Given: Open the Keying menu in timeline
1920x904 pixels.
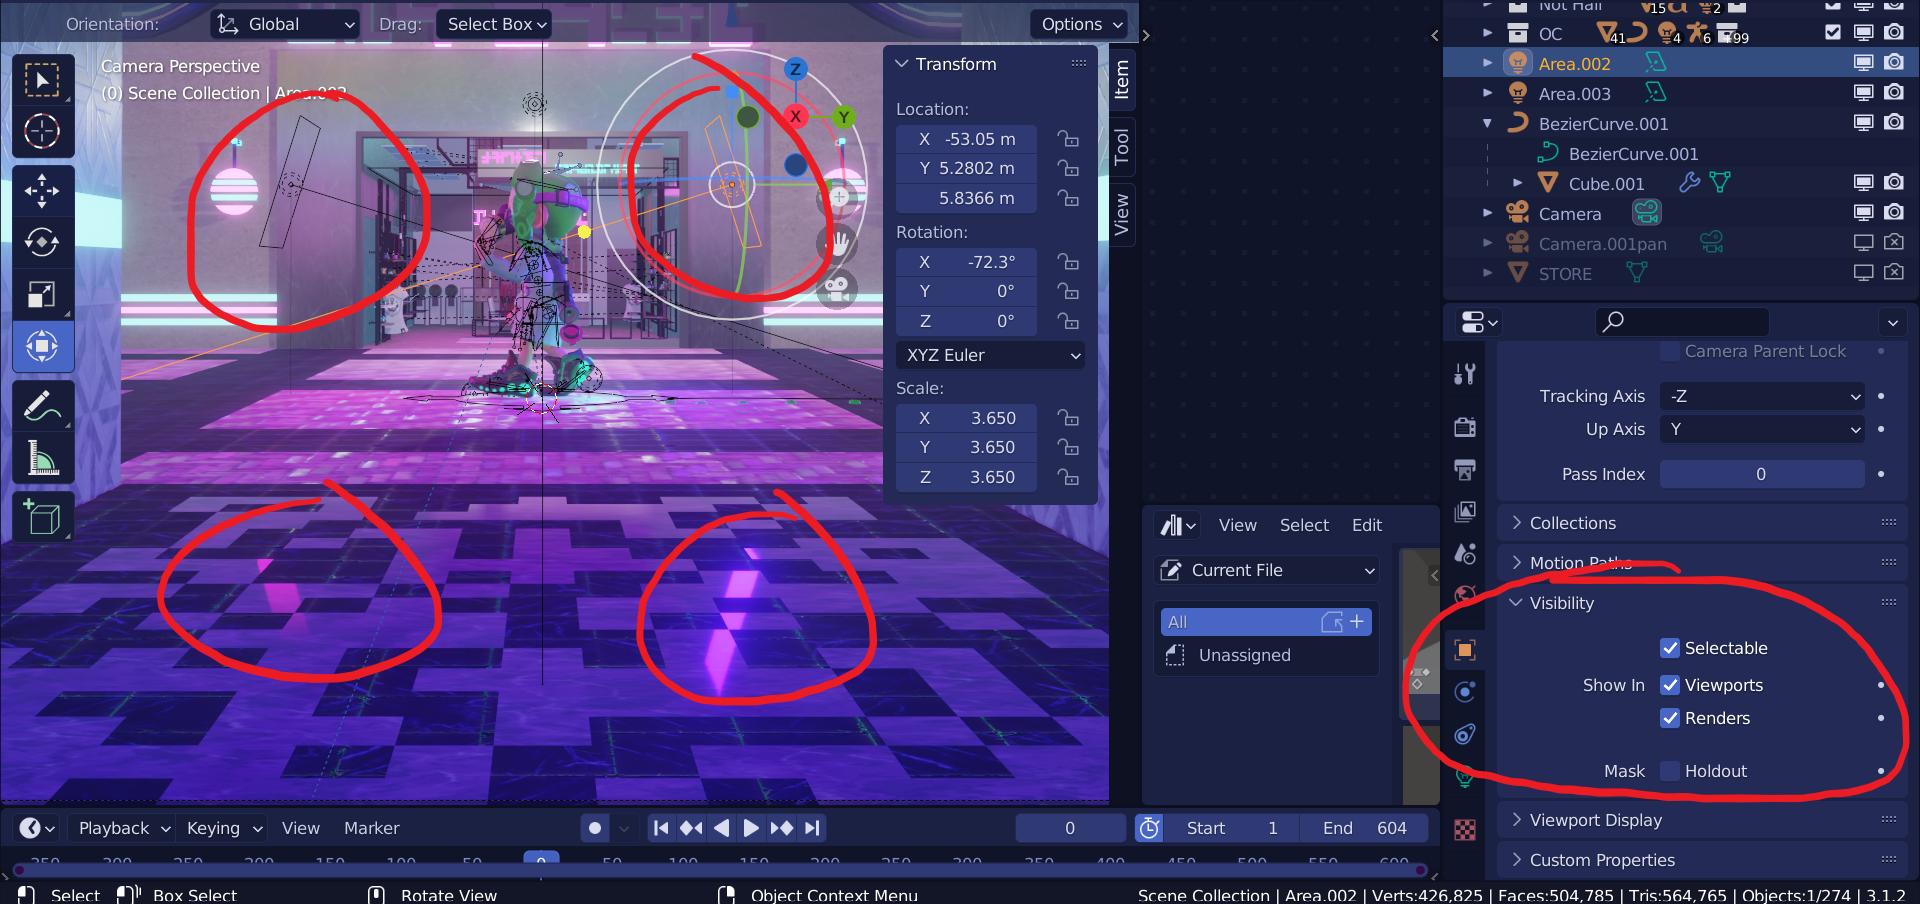Looking at the screenshot, I should coord(224,828).
